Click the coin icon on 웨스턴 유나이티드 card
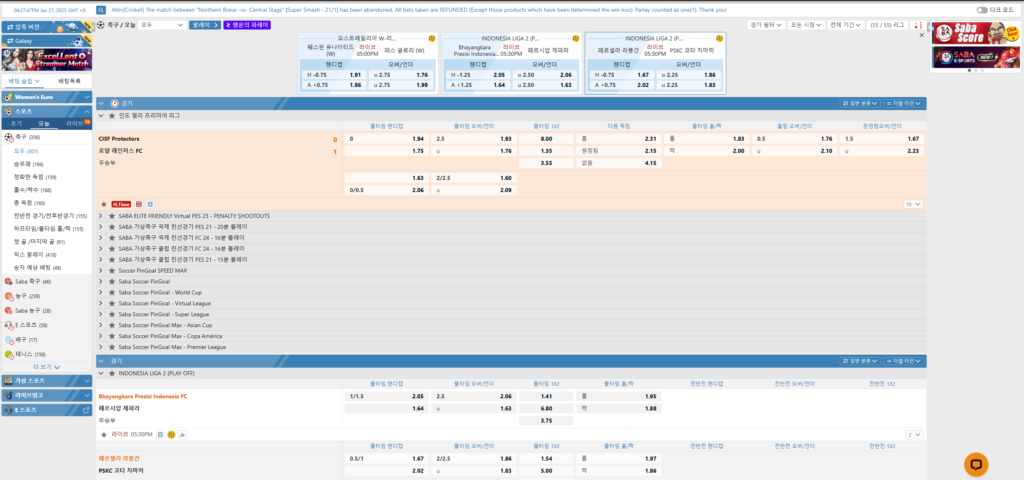Image resolution: width=1024 pixels, height=480 pixels. click(431, 39)
